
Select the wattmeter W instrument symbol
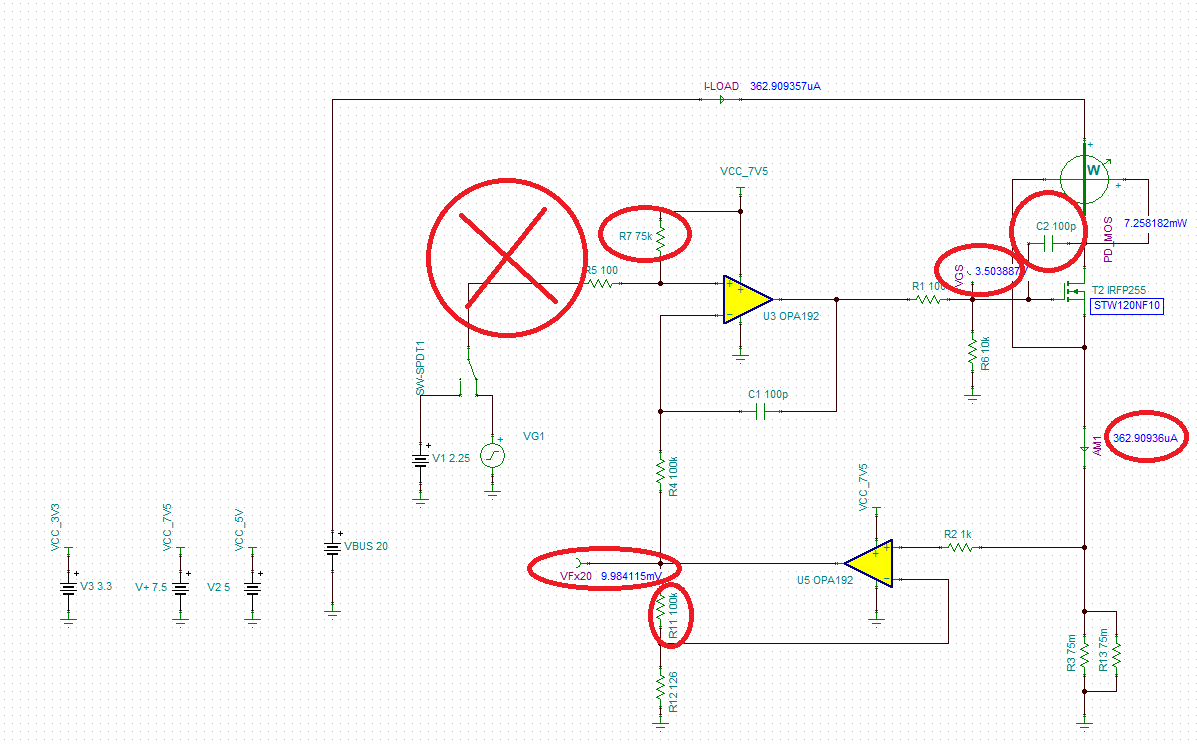click(x=1087, y=177)
